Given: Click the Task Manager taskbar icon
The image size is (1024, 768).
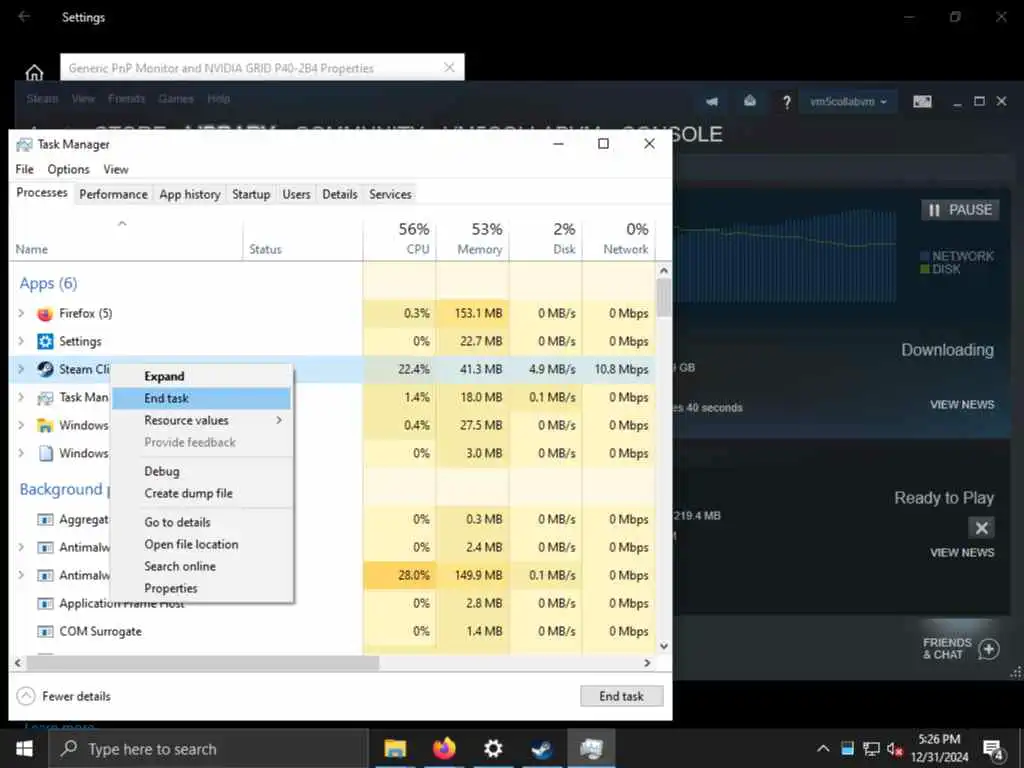Looking at the screenshot, I should point(590,748).
